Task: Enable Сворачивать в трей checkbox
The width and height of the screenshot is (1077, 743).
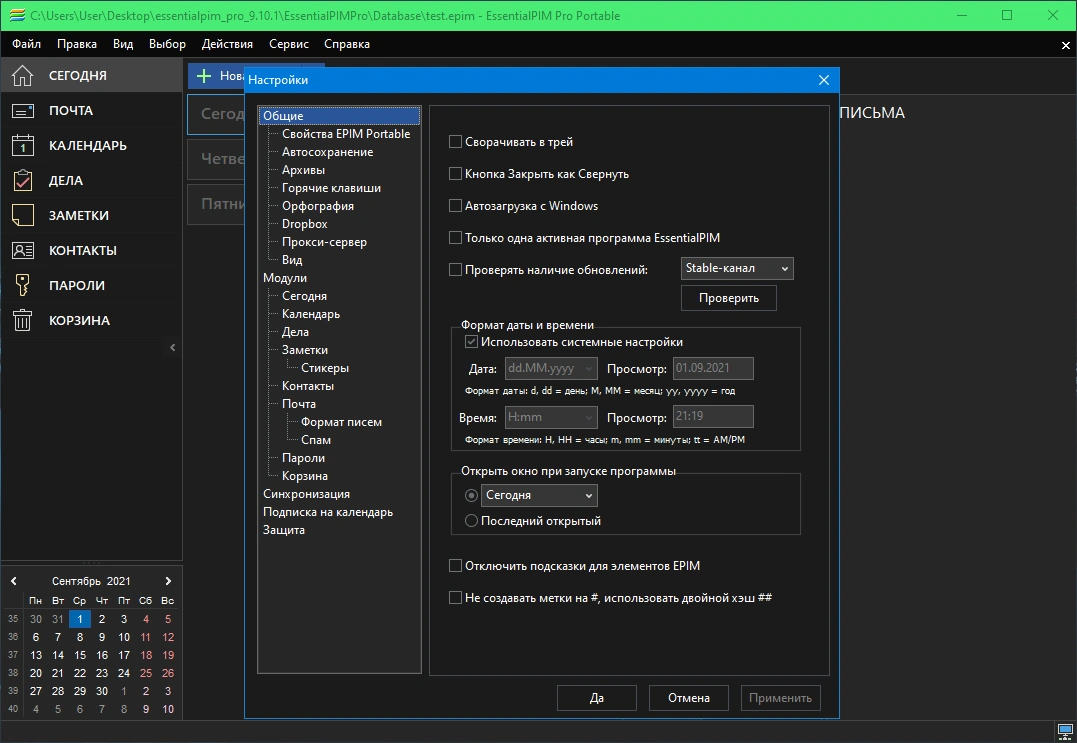Action: [455, 142]
